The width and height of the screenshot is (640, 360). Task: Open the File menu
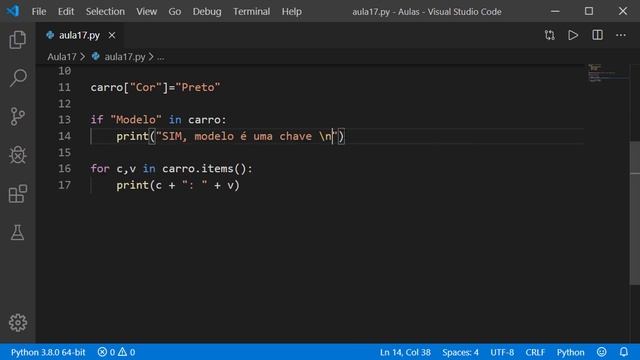point(39,11)
